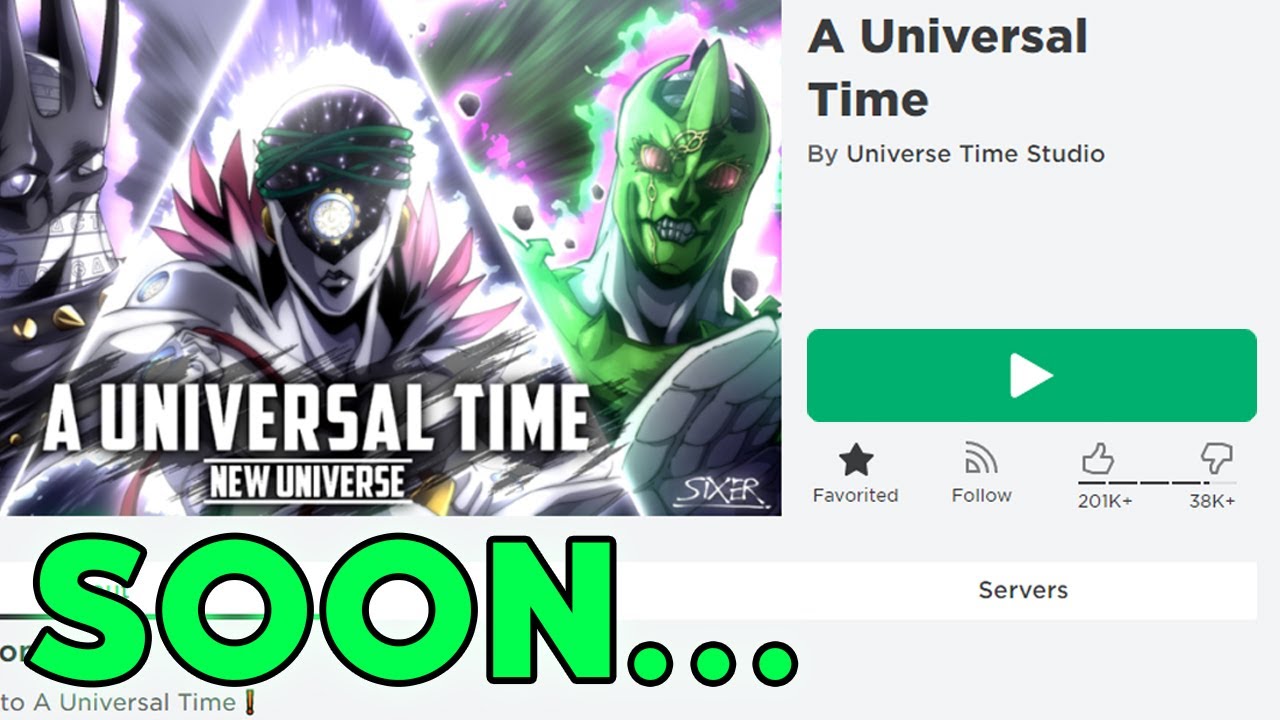The image size is (1280, 720).
Task: Click the NEW UNIVERSE banner on thumbnail
Action: 308,480
